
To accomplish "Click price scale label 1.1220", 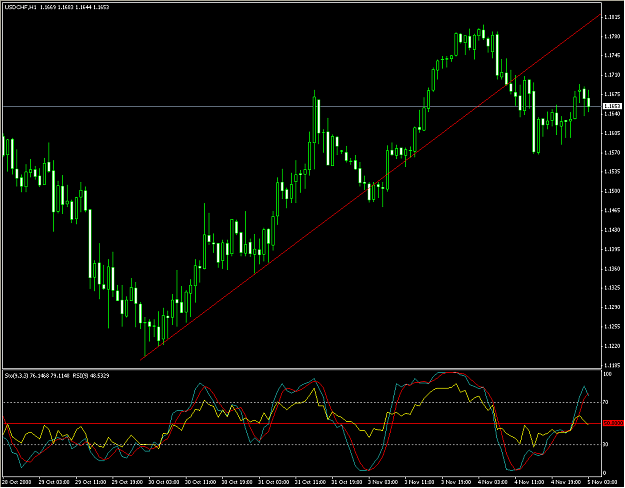I will [x=612, y=346].
